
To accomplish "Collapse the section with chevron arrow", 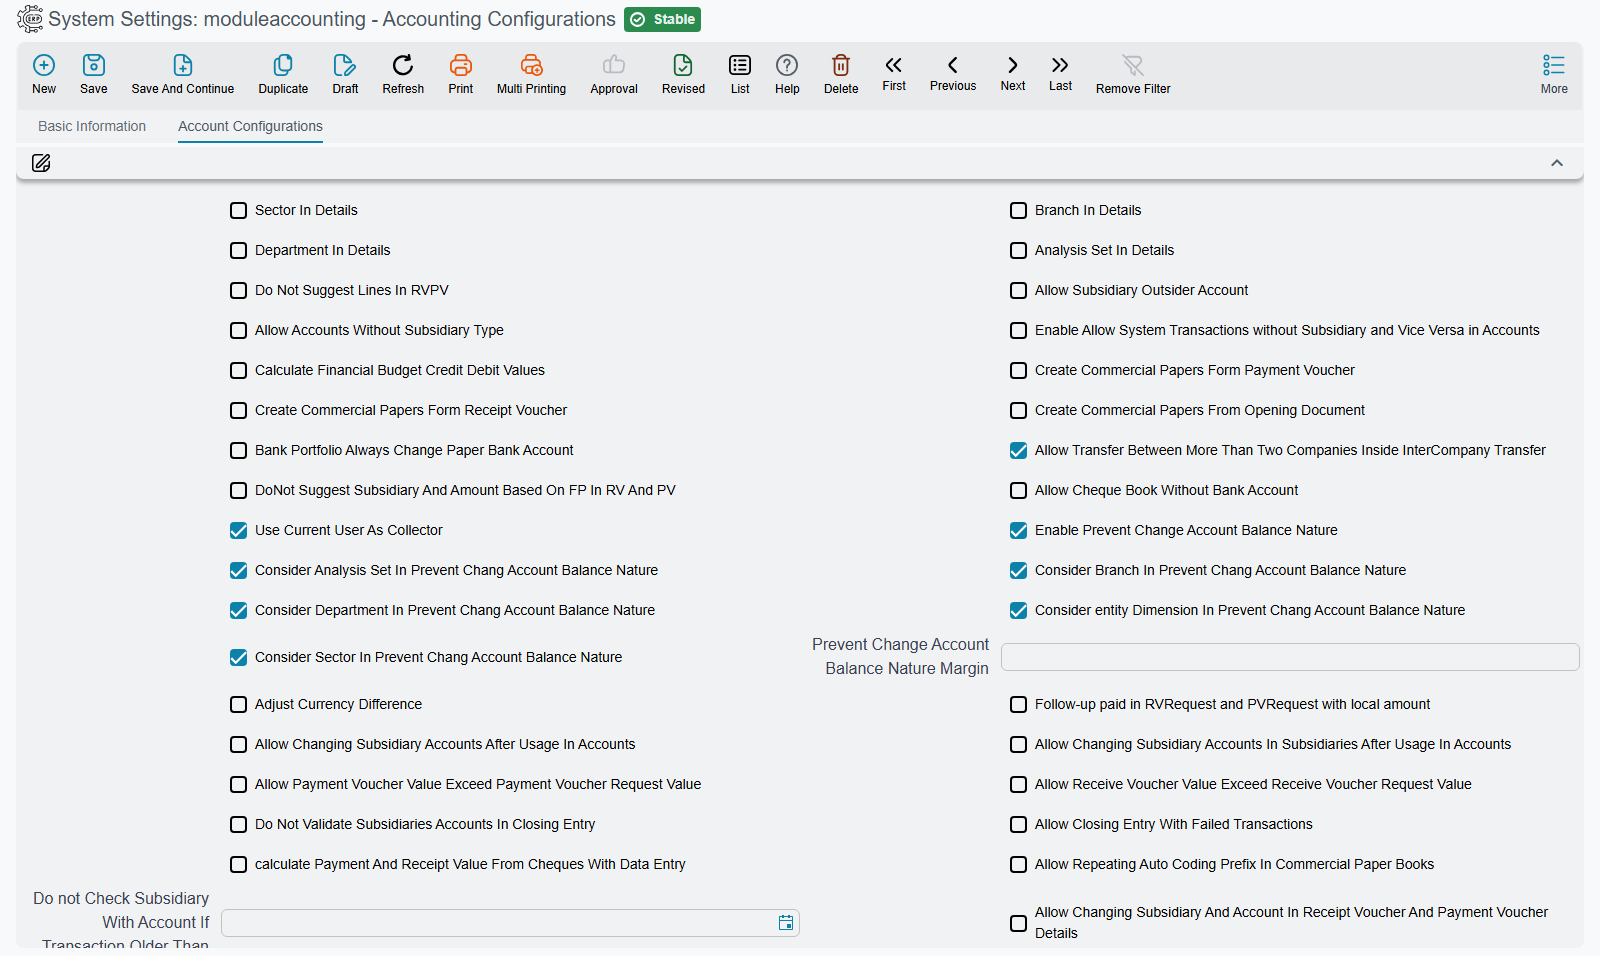I will 1557,163.
